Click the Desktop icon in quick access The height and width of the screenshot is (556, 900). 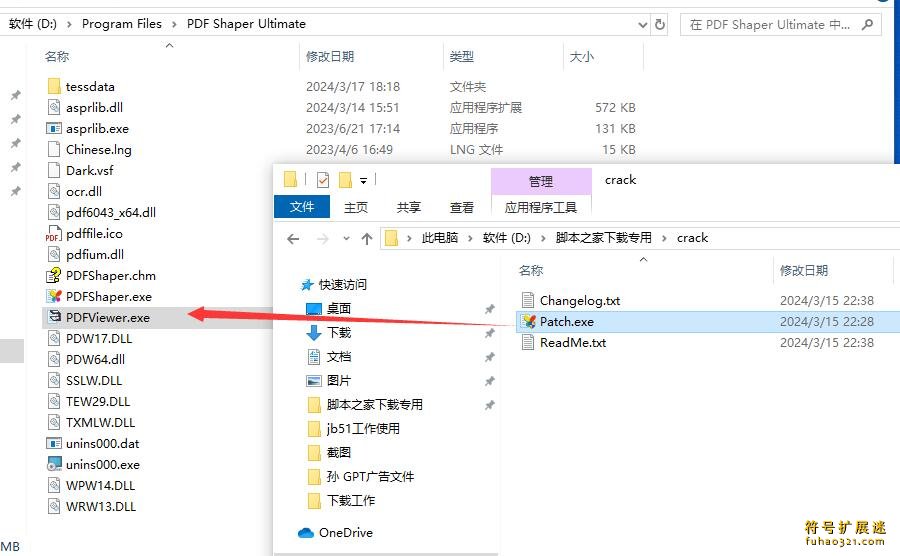pyautogui.click(x=314, y=309)
